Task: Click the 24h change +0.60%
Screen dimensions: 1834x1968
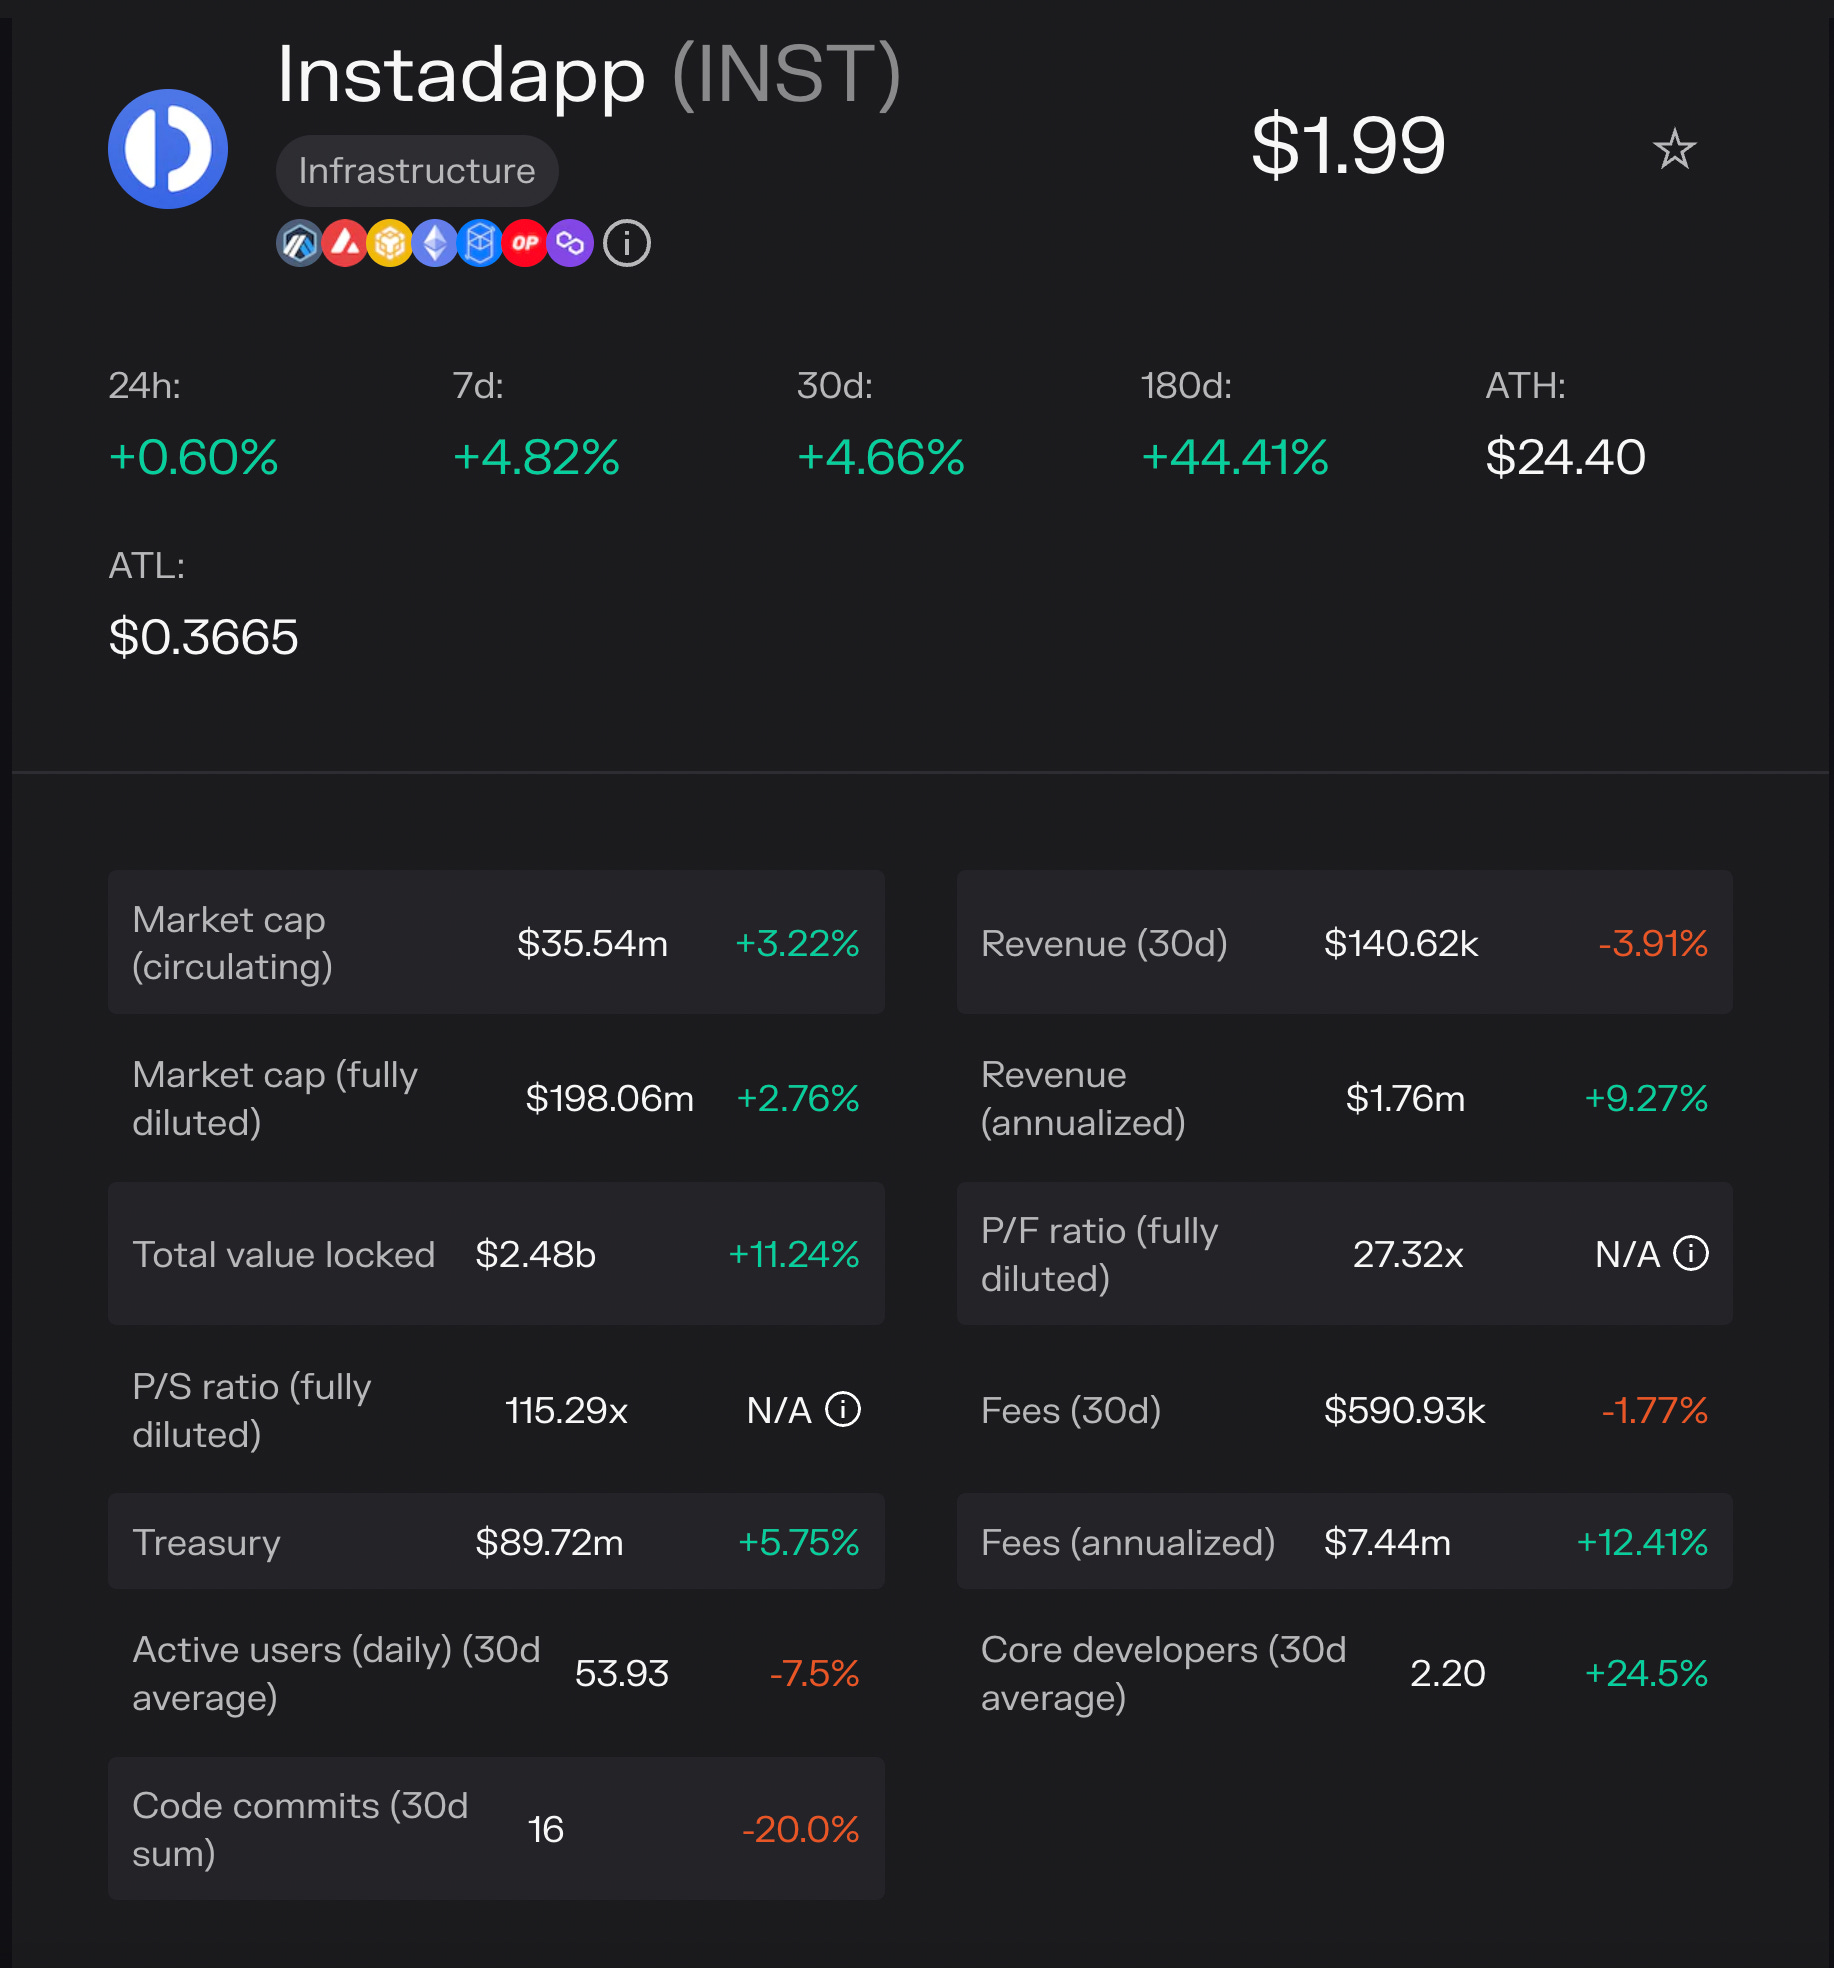Action: pos(193,458)
